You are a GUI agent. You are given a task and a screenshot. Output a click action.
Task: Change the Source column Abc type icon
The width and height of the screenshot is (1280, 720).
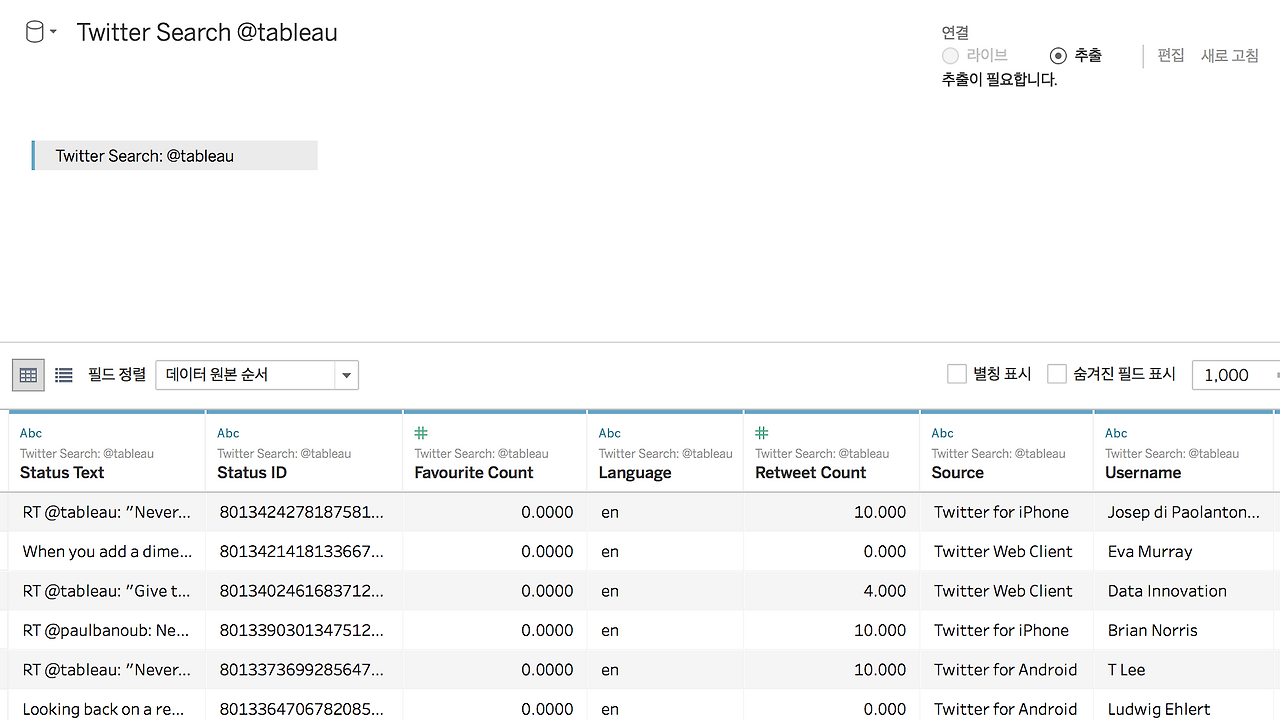pos(943,433)
